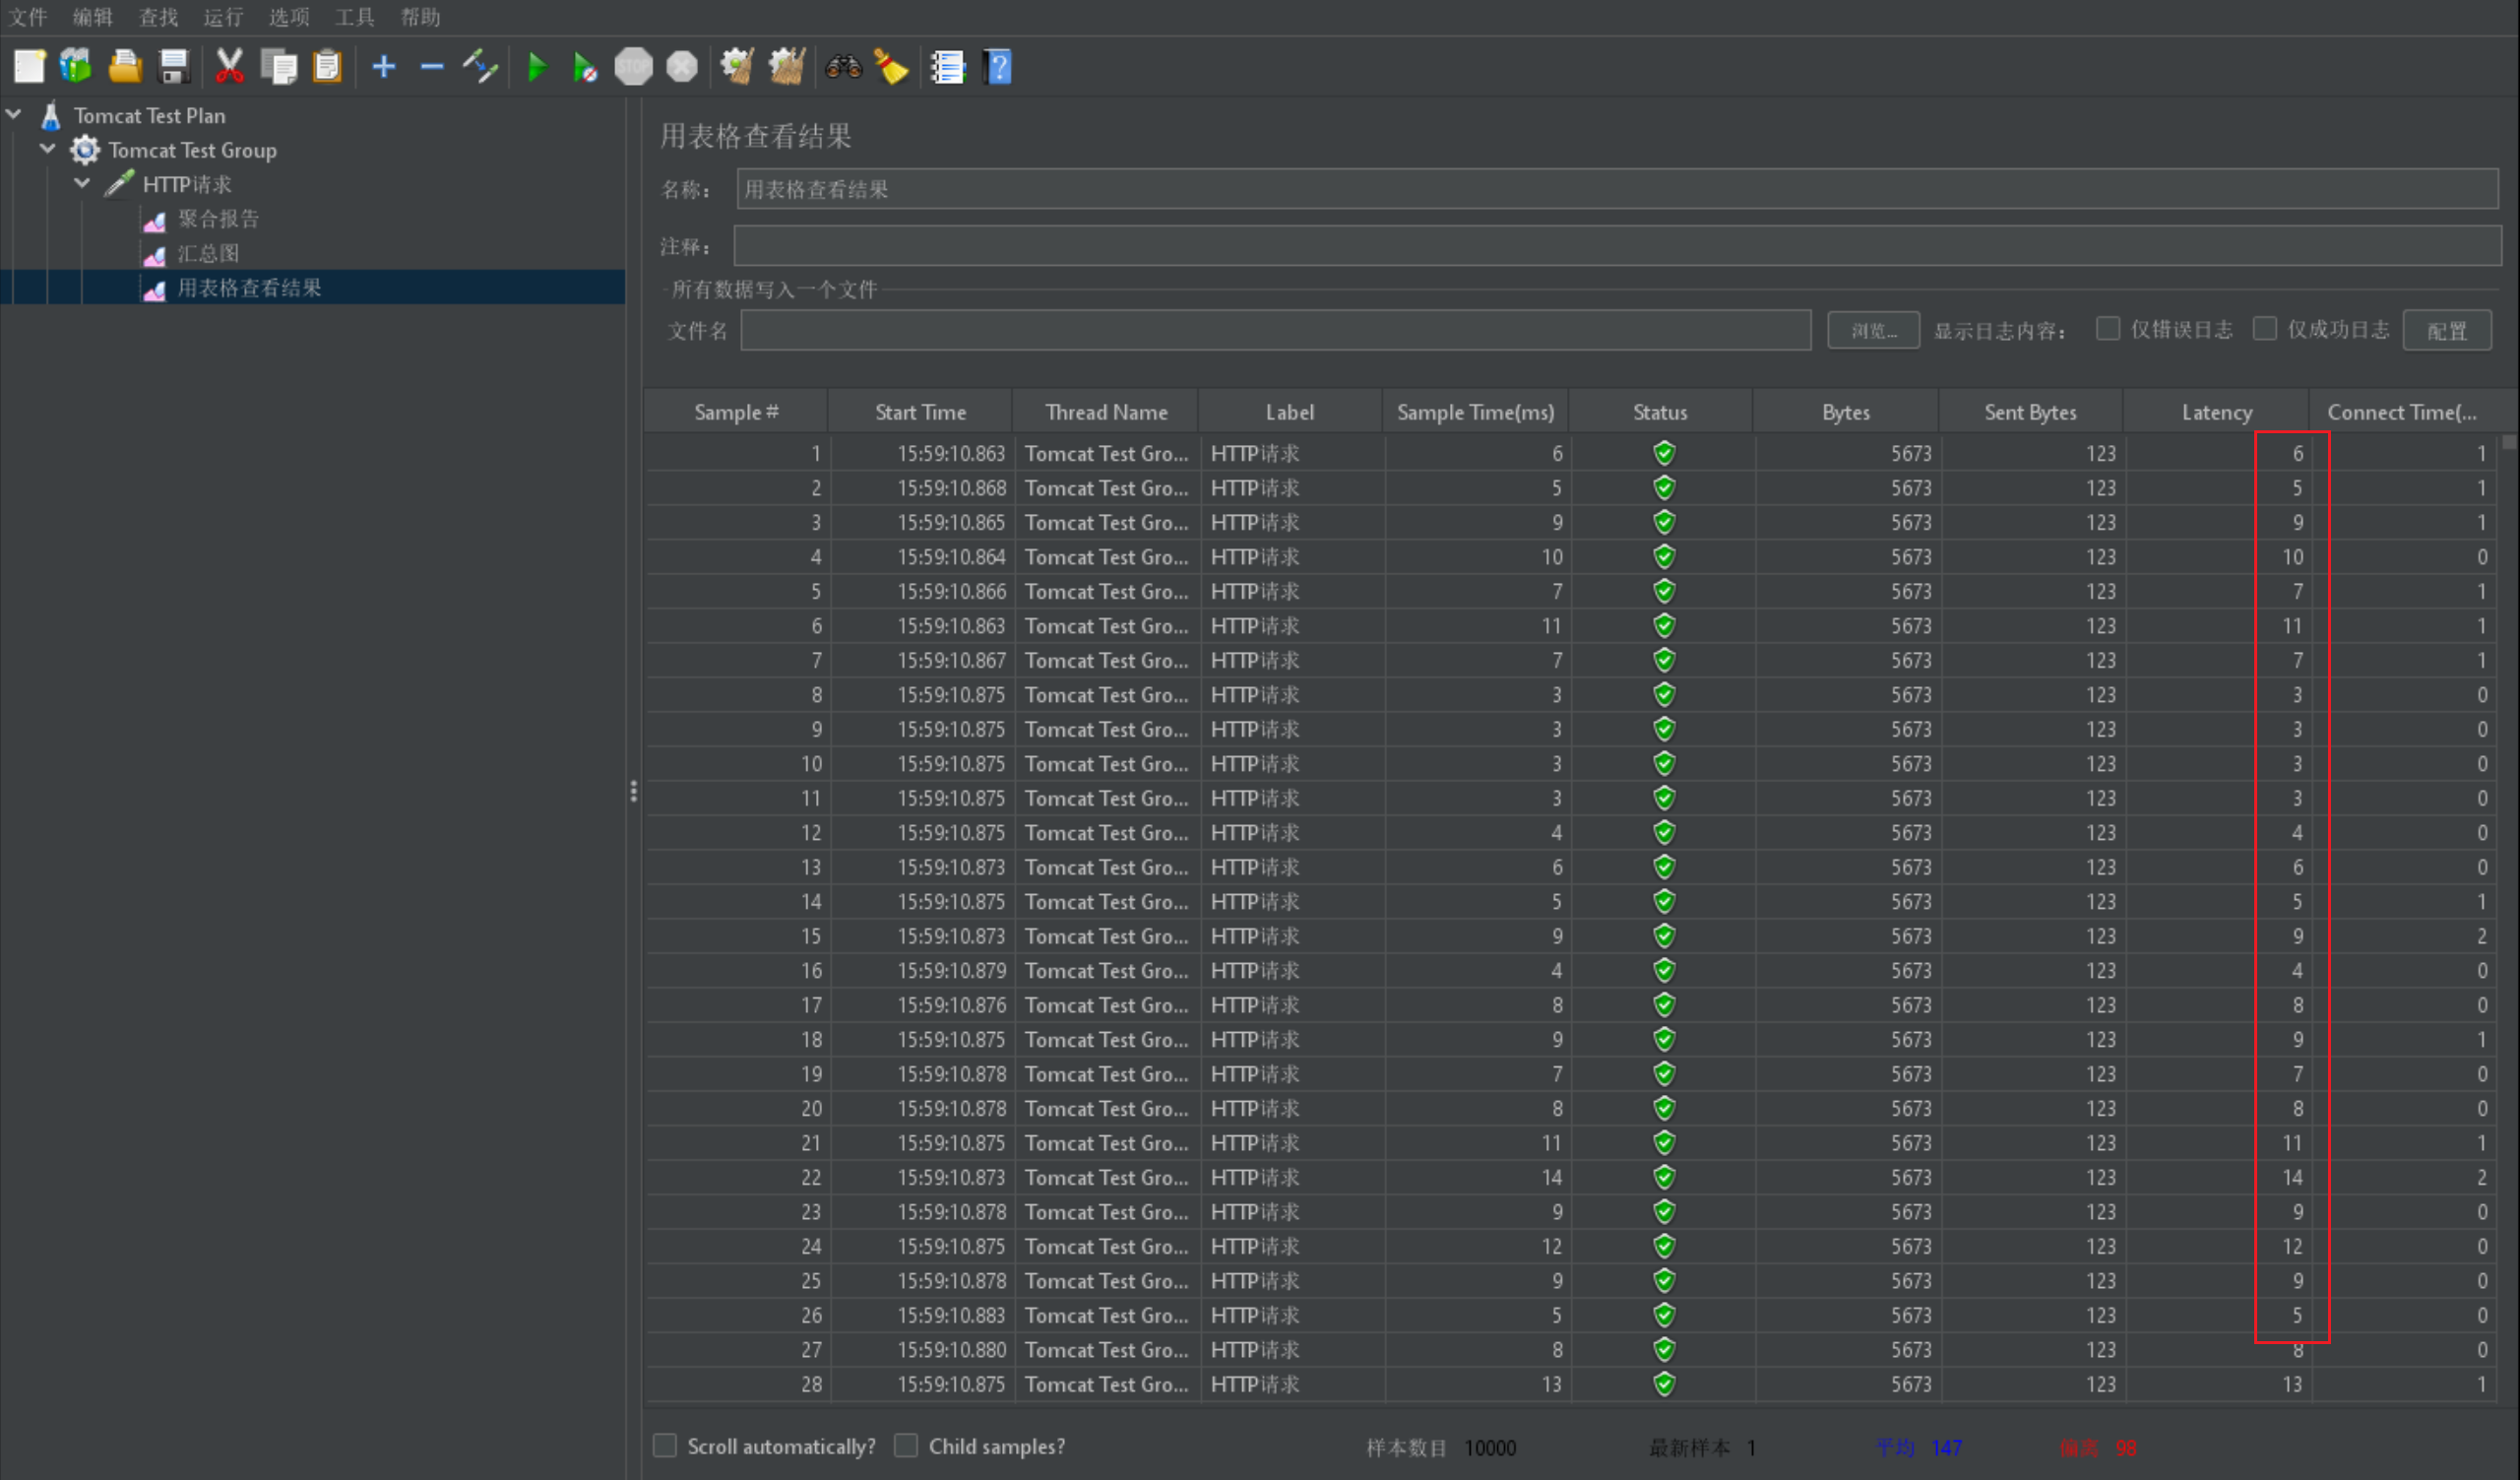This screenshot has width=2520, height=1480.
Task: Open the 文件 menu
Action: pos(28,17)
